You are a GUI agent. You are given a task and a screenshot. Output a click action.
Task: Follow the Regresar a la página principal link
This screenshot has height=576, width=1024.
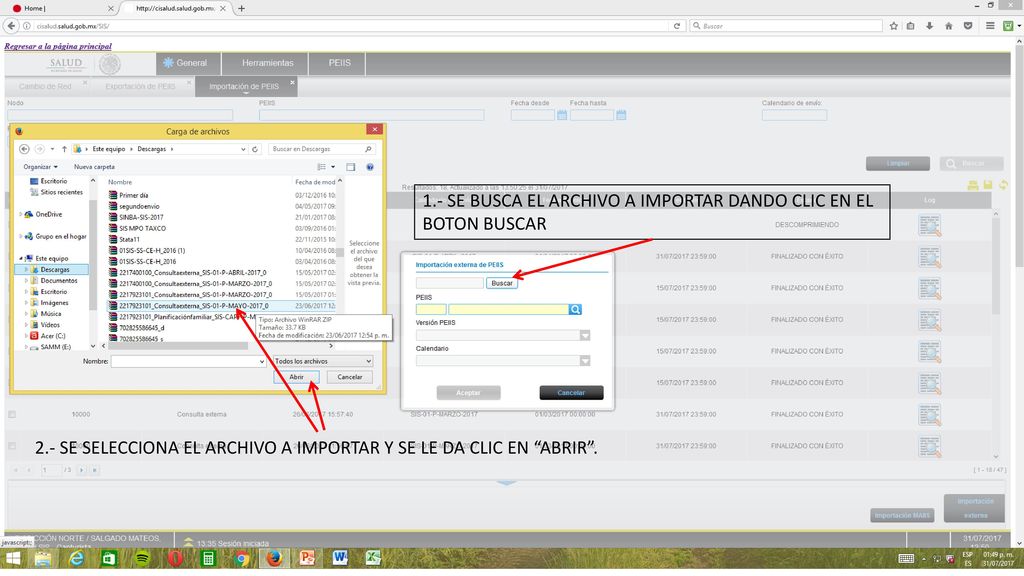click(x=58, y=46)
